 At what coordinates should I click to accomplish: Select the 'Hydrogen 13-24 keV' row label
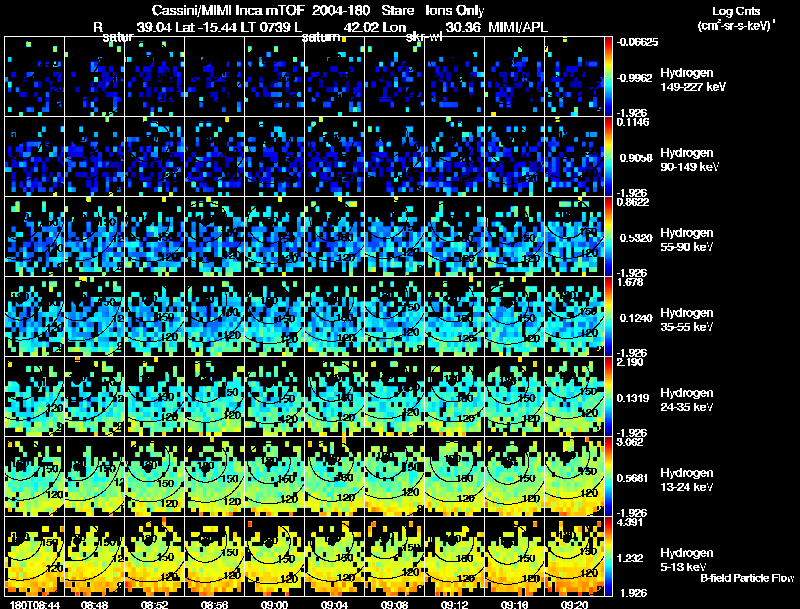[x=687, y=480]
